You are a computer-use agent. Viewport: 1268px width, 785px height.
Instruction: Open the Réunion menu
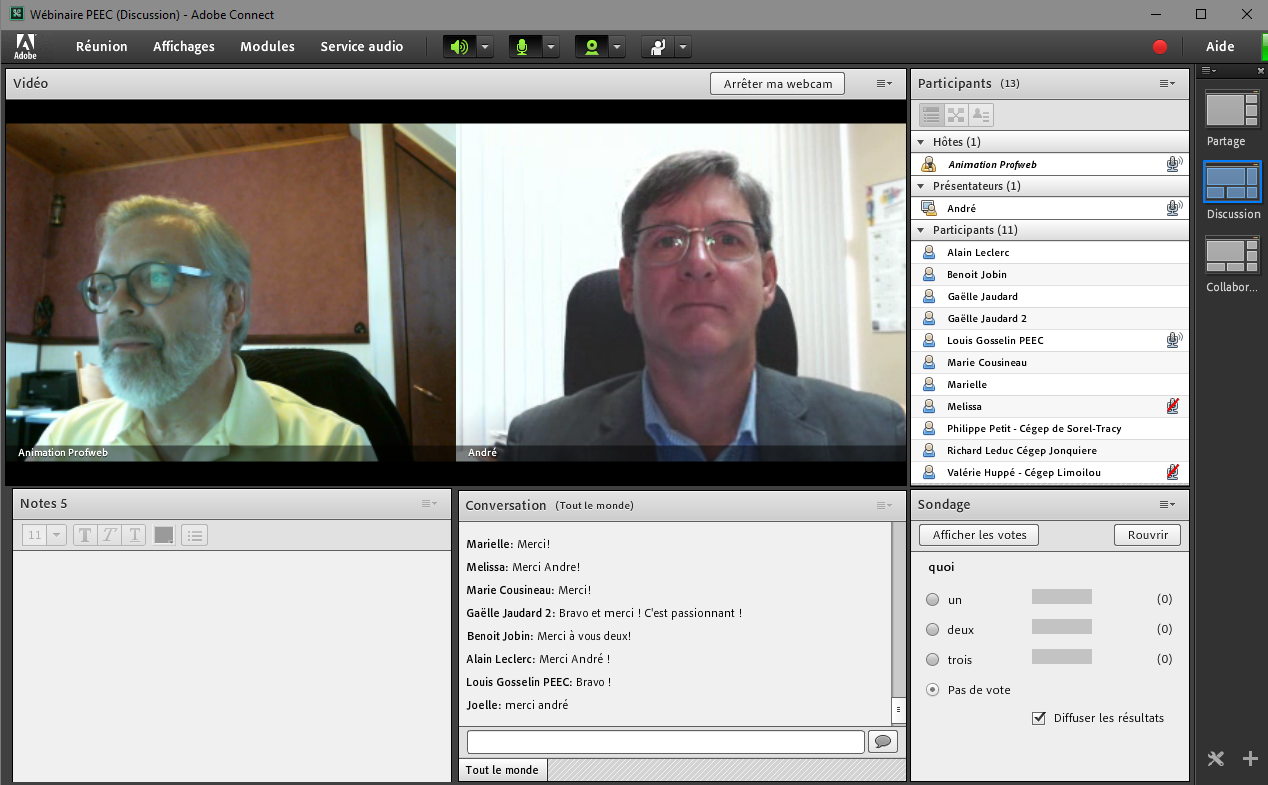(x=102, y=47)
